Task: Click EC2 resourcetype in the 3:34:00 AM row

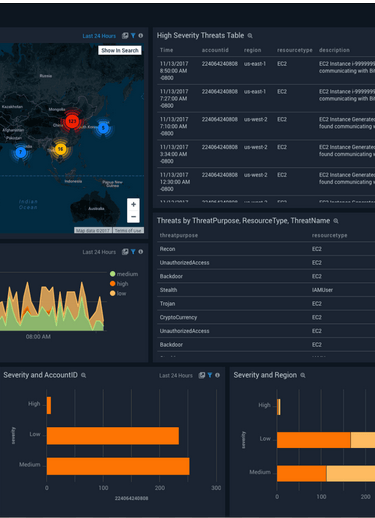Action: [282, 147]
